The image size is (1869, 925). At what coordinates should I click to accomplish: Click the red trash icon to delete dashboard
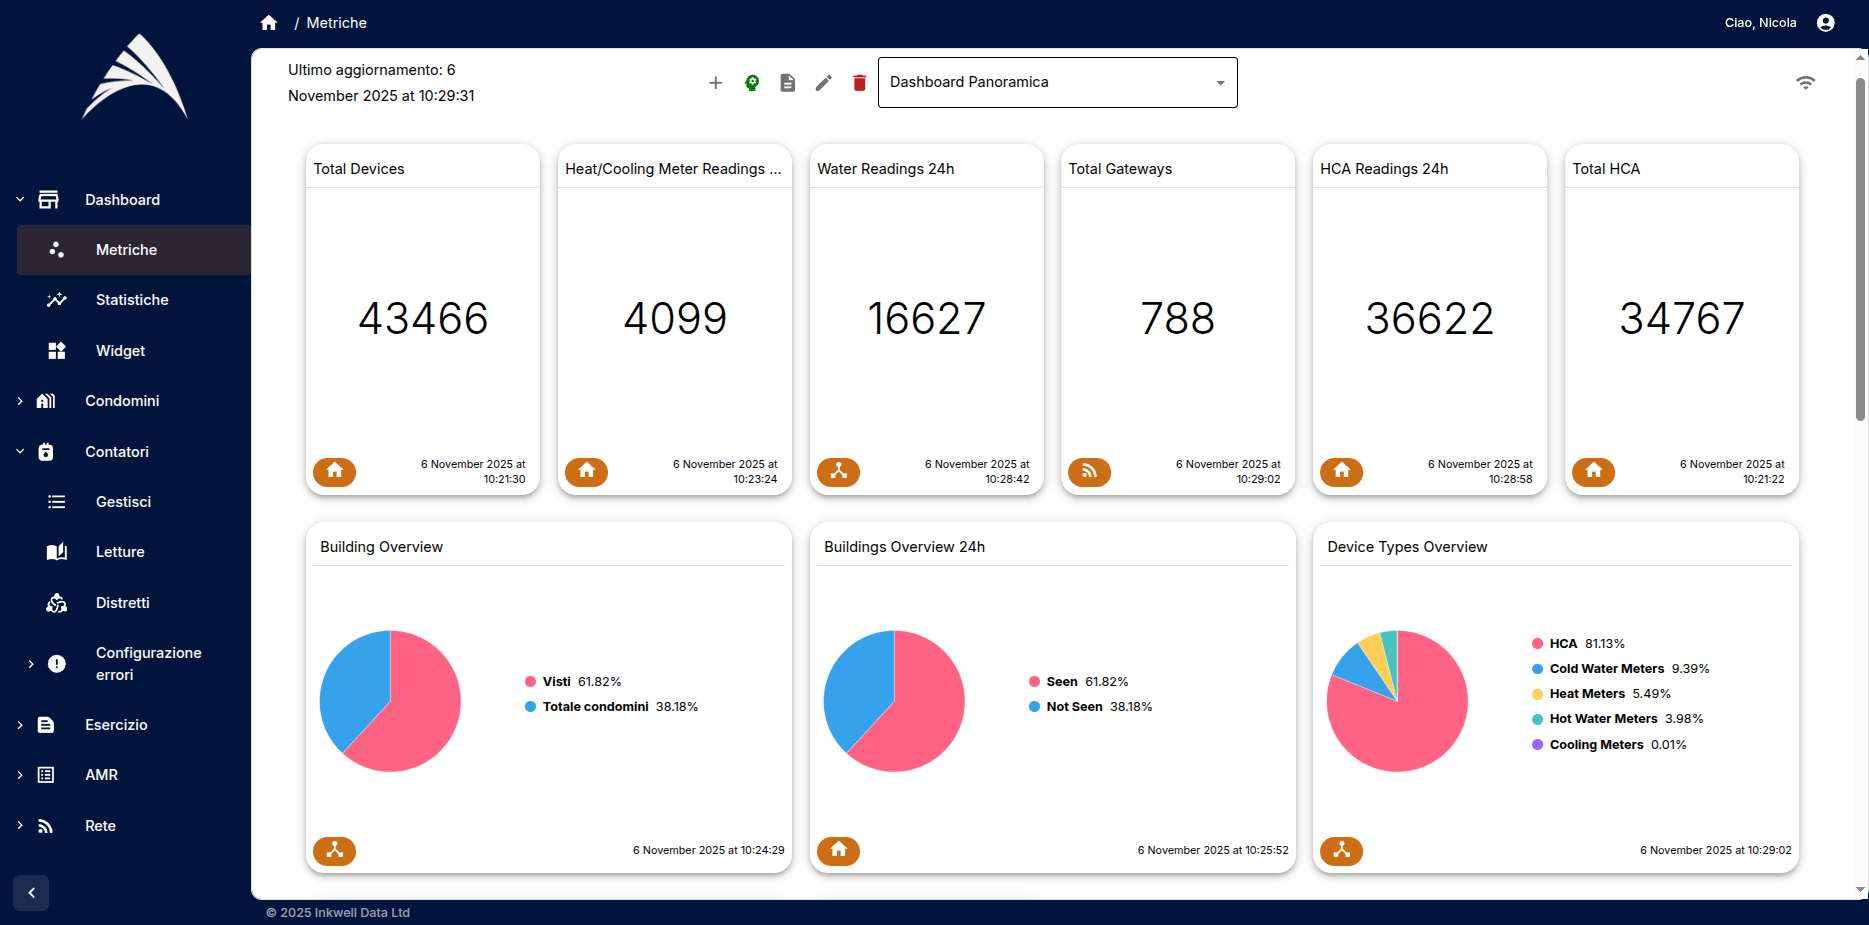click(x=859, y=83)
